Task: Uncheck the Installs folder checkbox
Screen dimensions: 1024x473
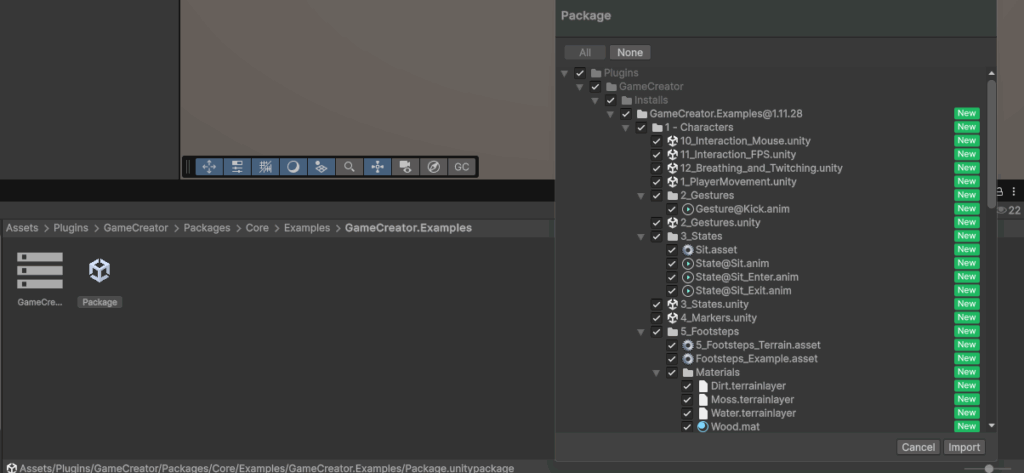Action: [610, 100]
